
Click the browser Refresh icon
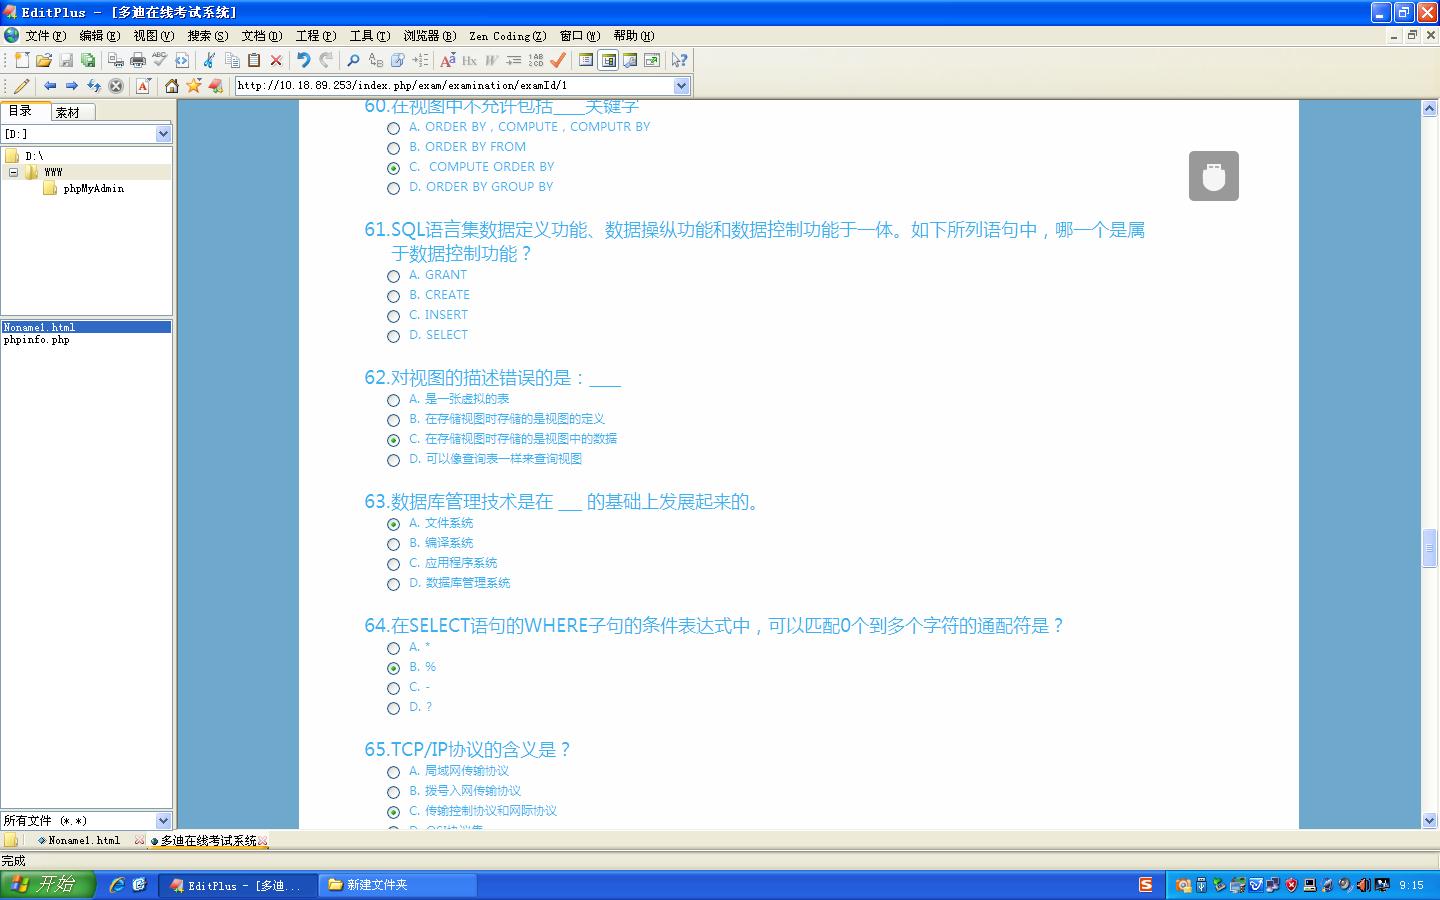point(94,86)
